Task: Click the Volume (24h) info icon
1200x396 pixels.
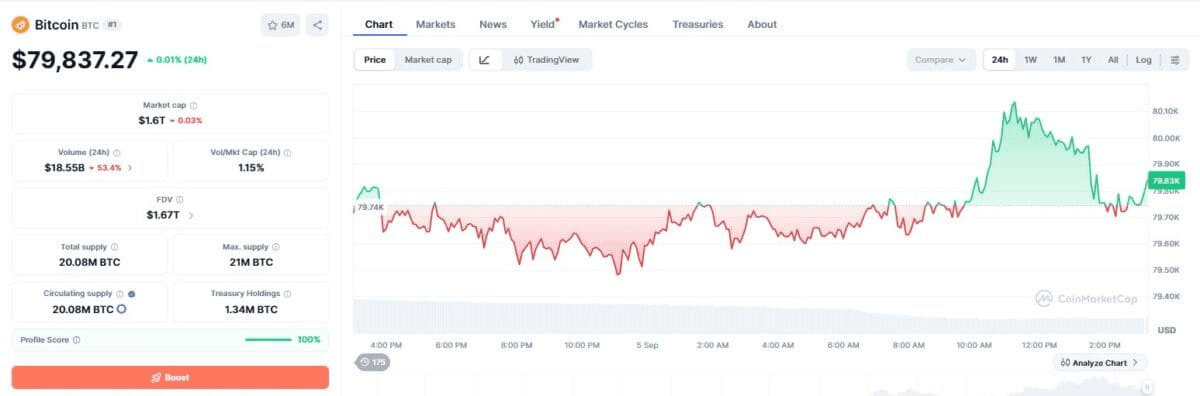Action: pos(117,153)
